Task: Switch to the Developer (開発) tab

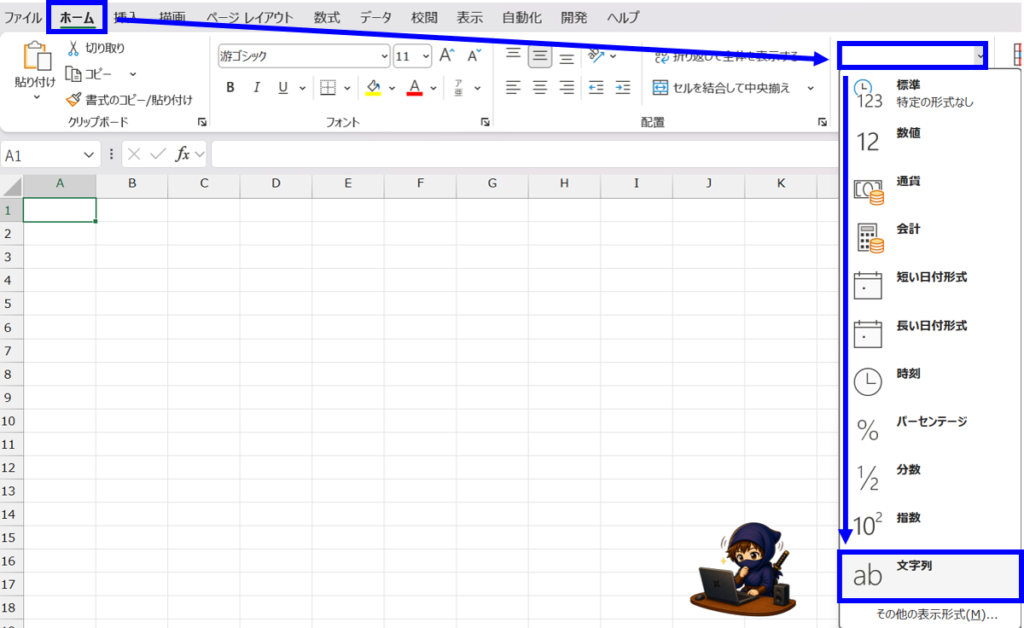Action: coord(574,18)
